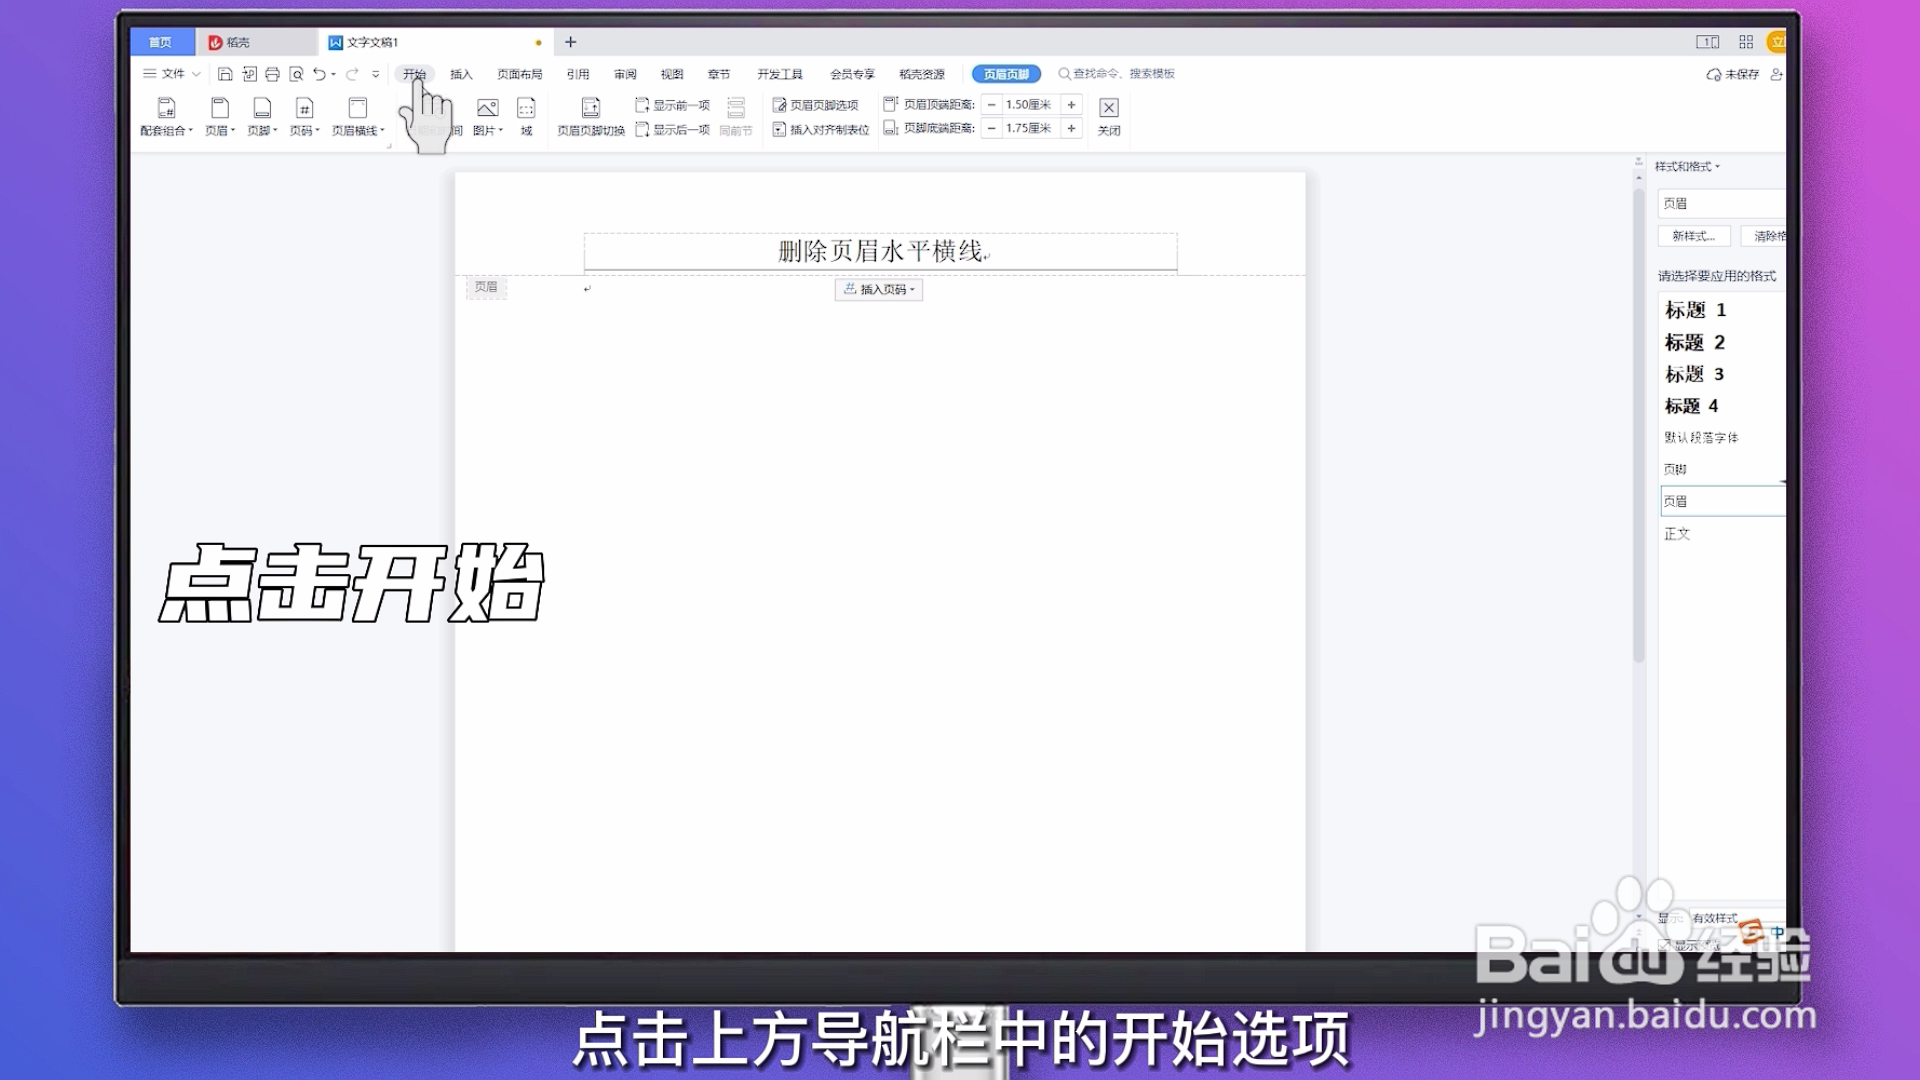Click the 开始 ribbon tab
The image size is (1920, 1080).
pyautogui.click(x=414, y=74)
